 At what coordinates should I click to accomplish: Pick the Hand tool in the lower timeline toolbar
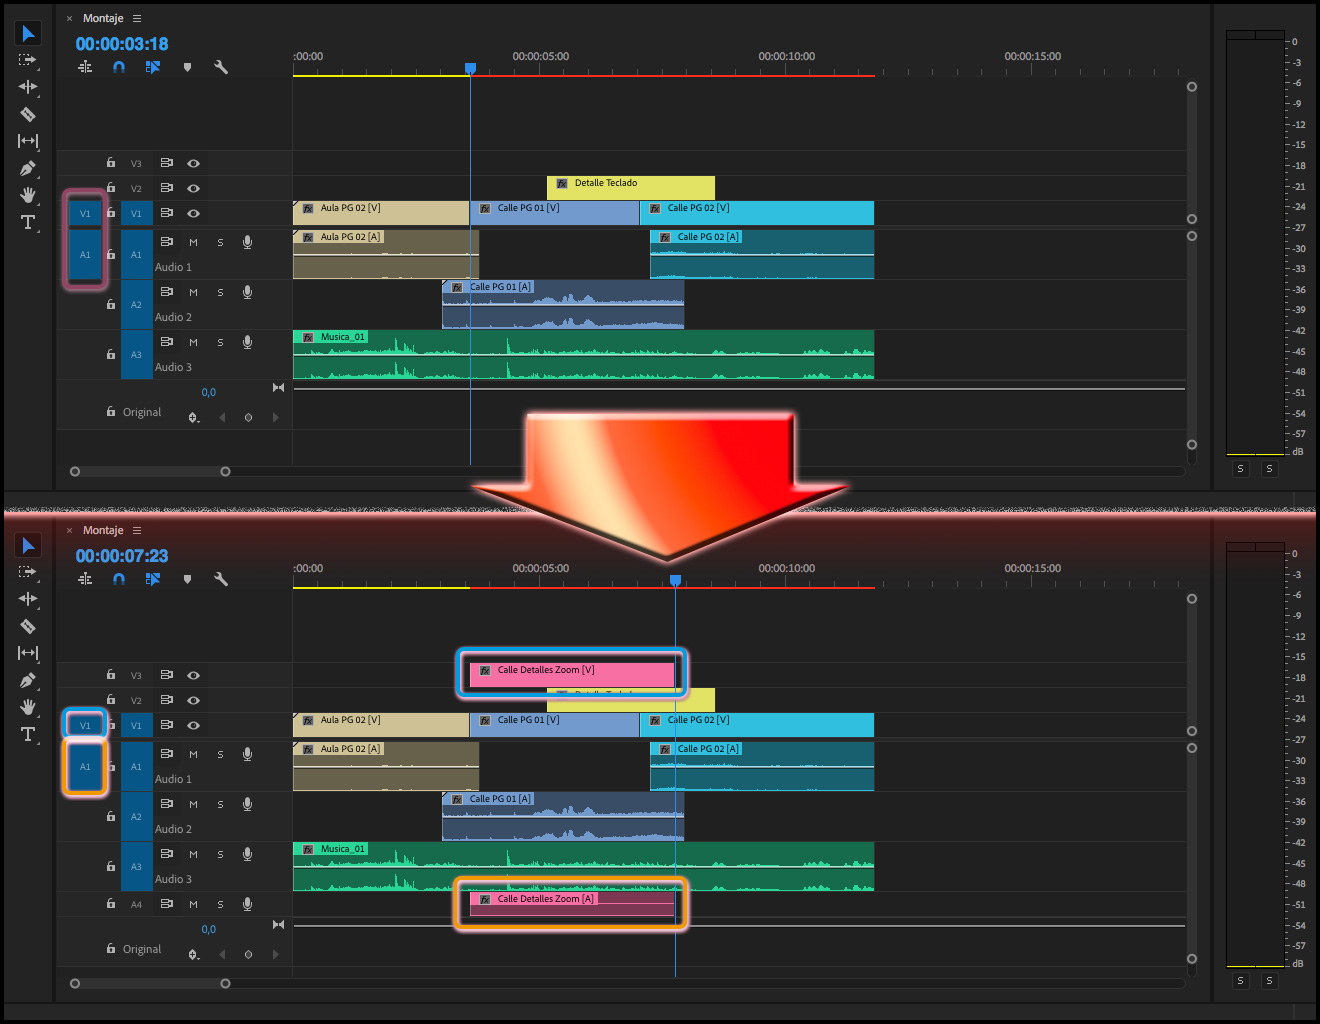(28, 707)
